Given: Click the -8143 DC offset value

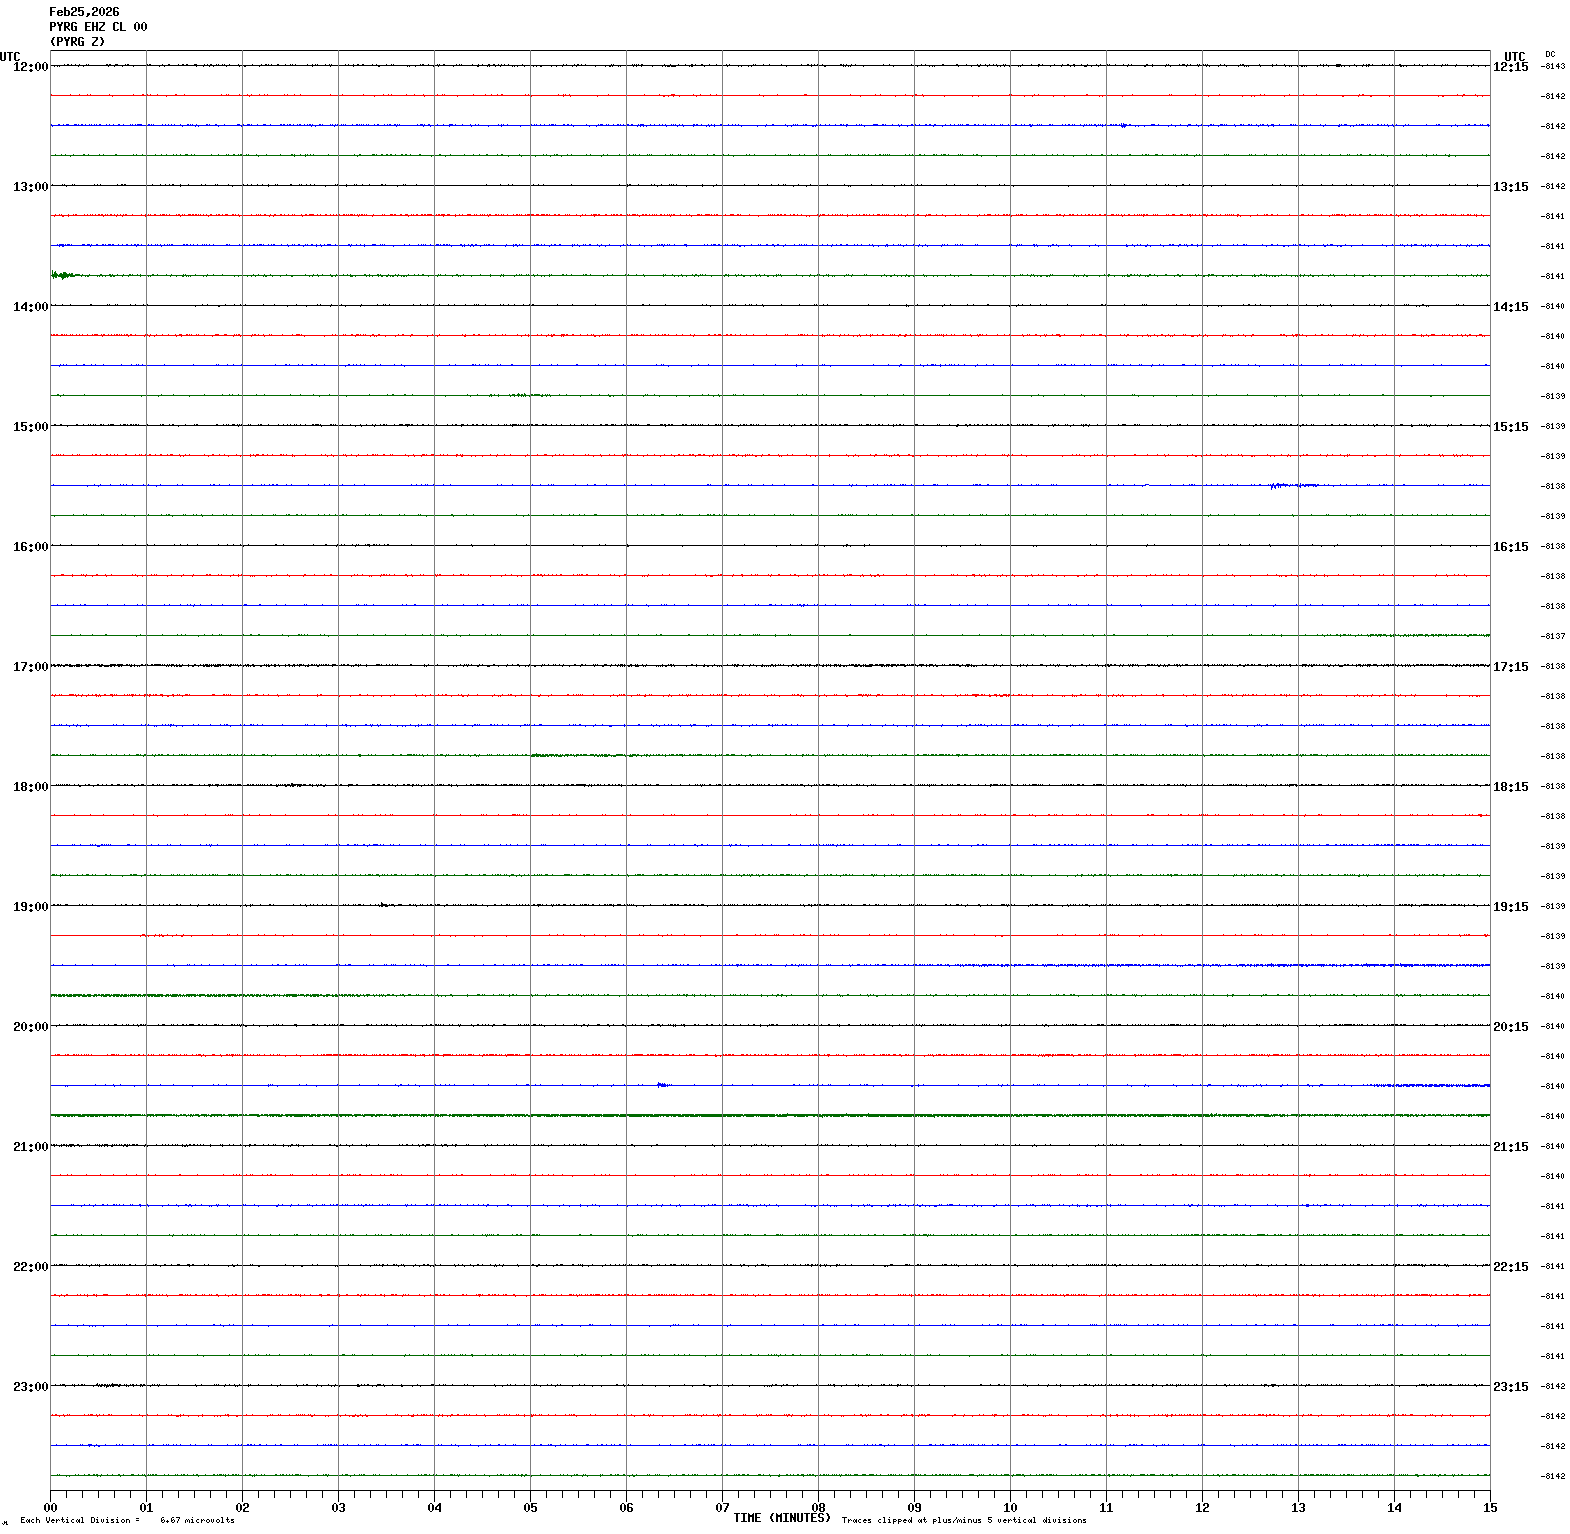Looking at the screenshot, I should (1553, 66).
